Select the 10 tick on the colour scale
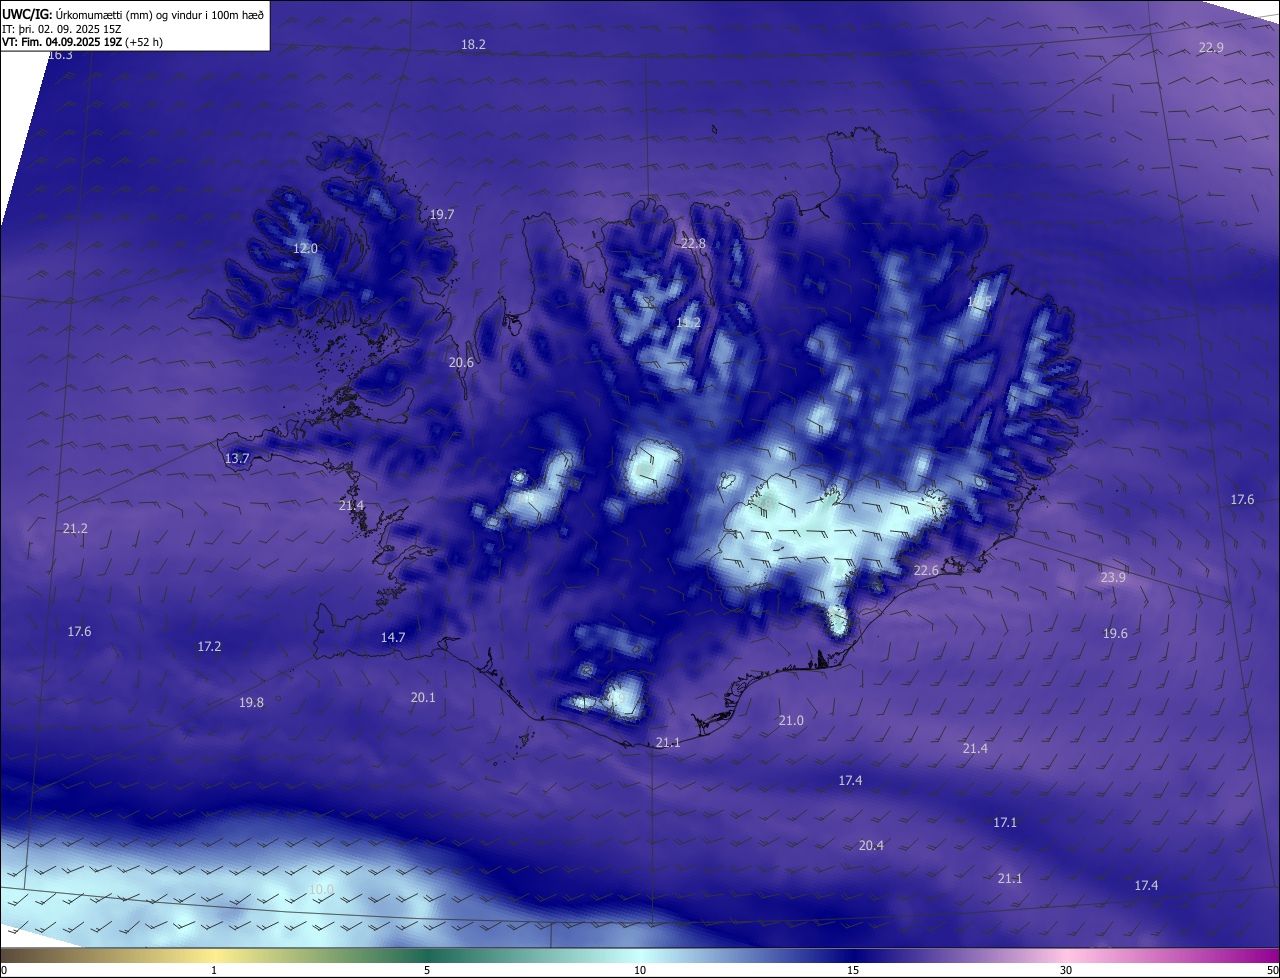Screen dimensions: 1280x978 pyautogui.click(x=640, y=971)
